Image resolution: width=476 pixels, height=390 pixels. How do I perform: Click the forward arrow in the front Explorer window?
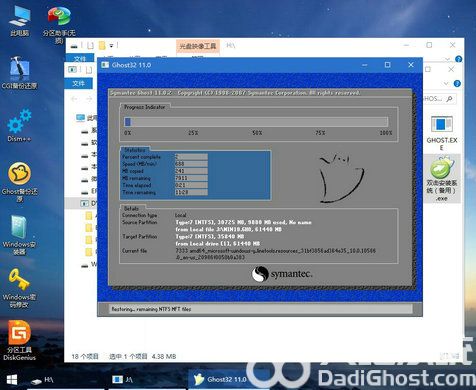(89, 99)
